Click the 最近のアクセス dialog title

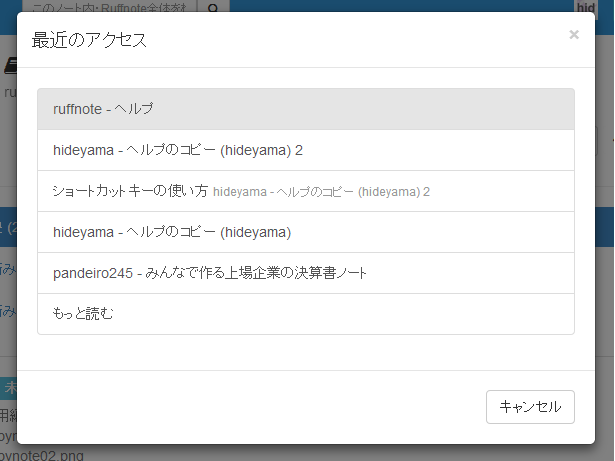(90, 40)
